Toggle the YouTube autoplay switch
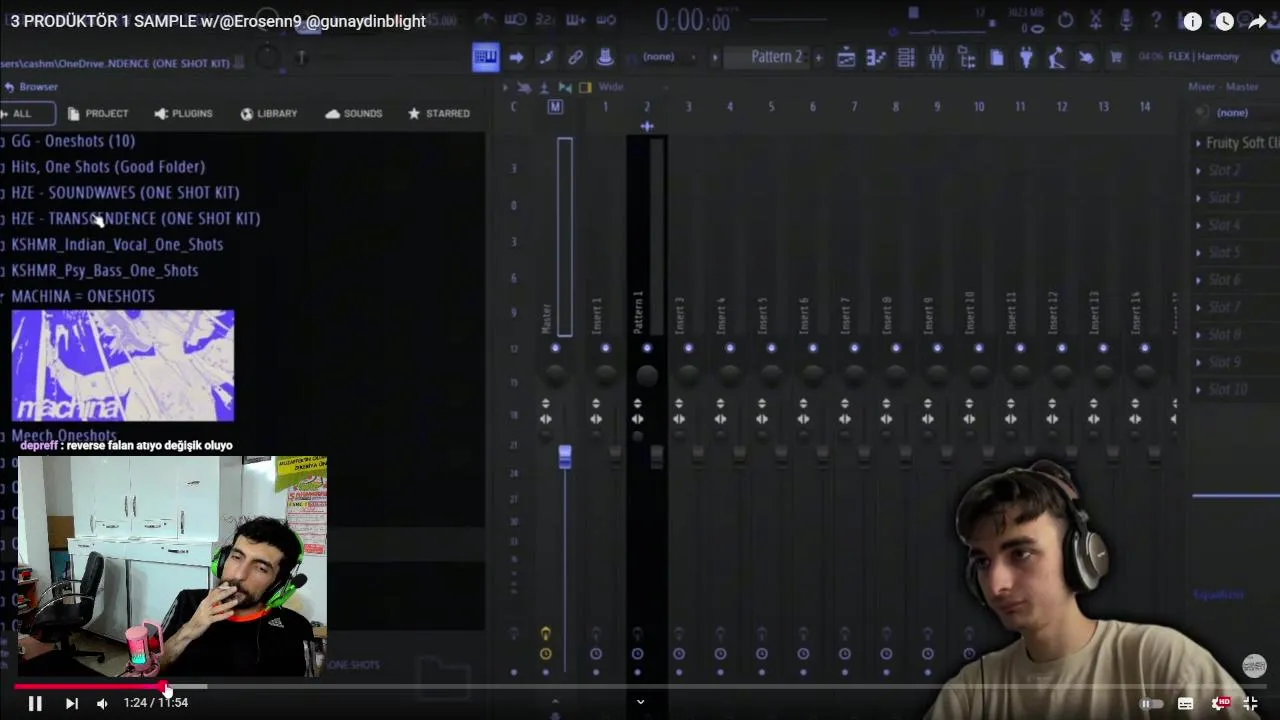1280x720 pixels. click(x=1151, y=703)
